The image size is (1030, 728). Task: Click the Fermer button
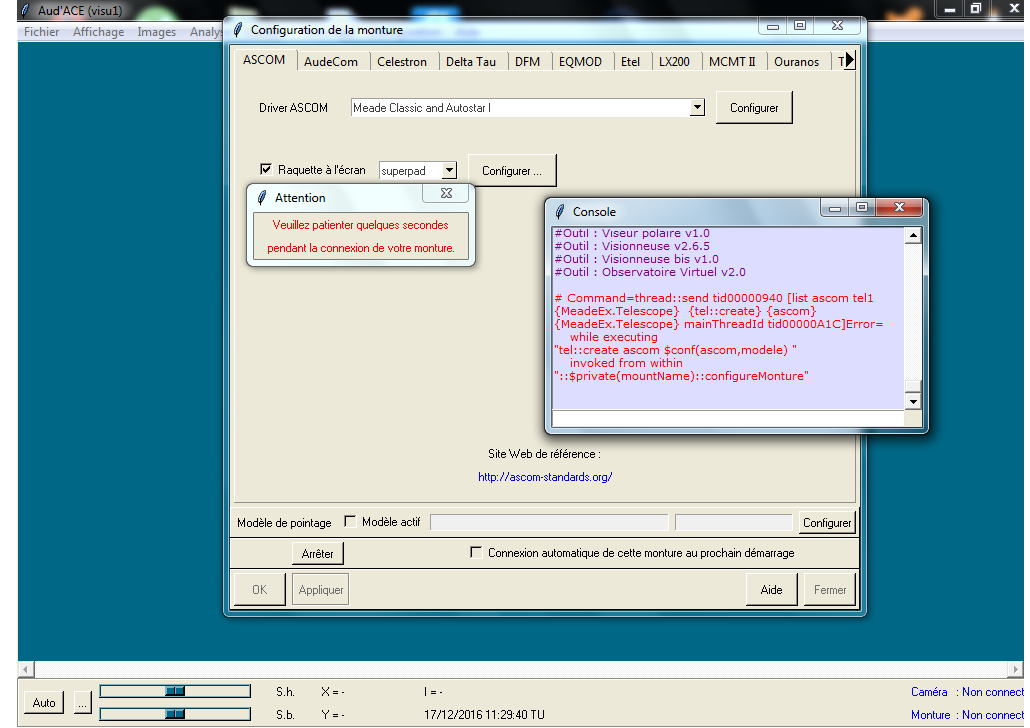[x=830, y=589]
